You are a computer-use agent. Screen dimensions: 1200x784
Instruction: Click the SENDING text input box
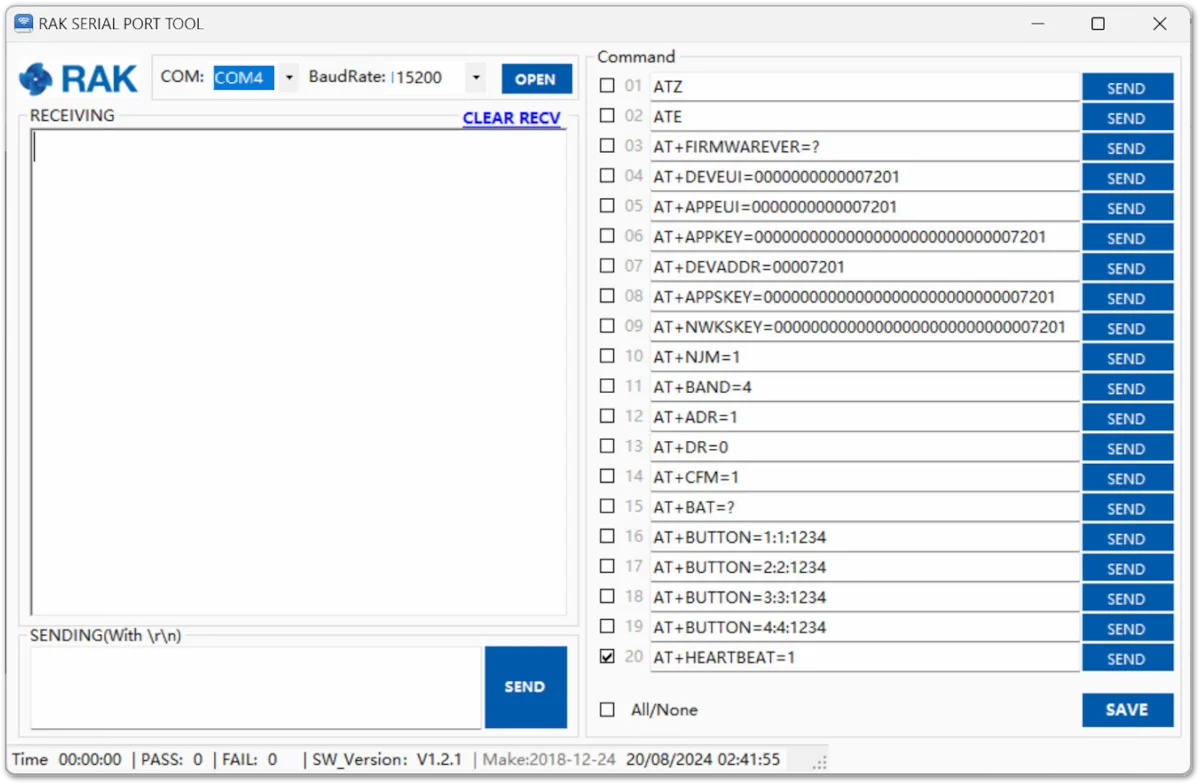(256, 688)
